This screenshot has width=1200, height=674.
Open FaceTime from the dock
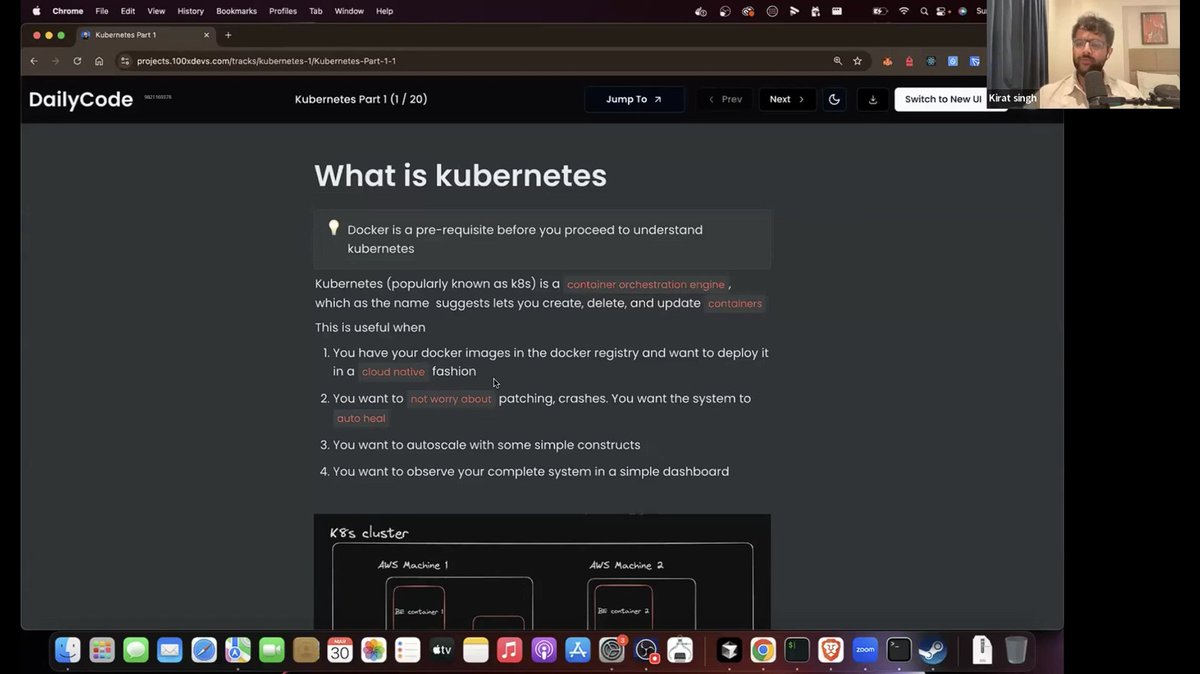pos(272,650)
